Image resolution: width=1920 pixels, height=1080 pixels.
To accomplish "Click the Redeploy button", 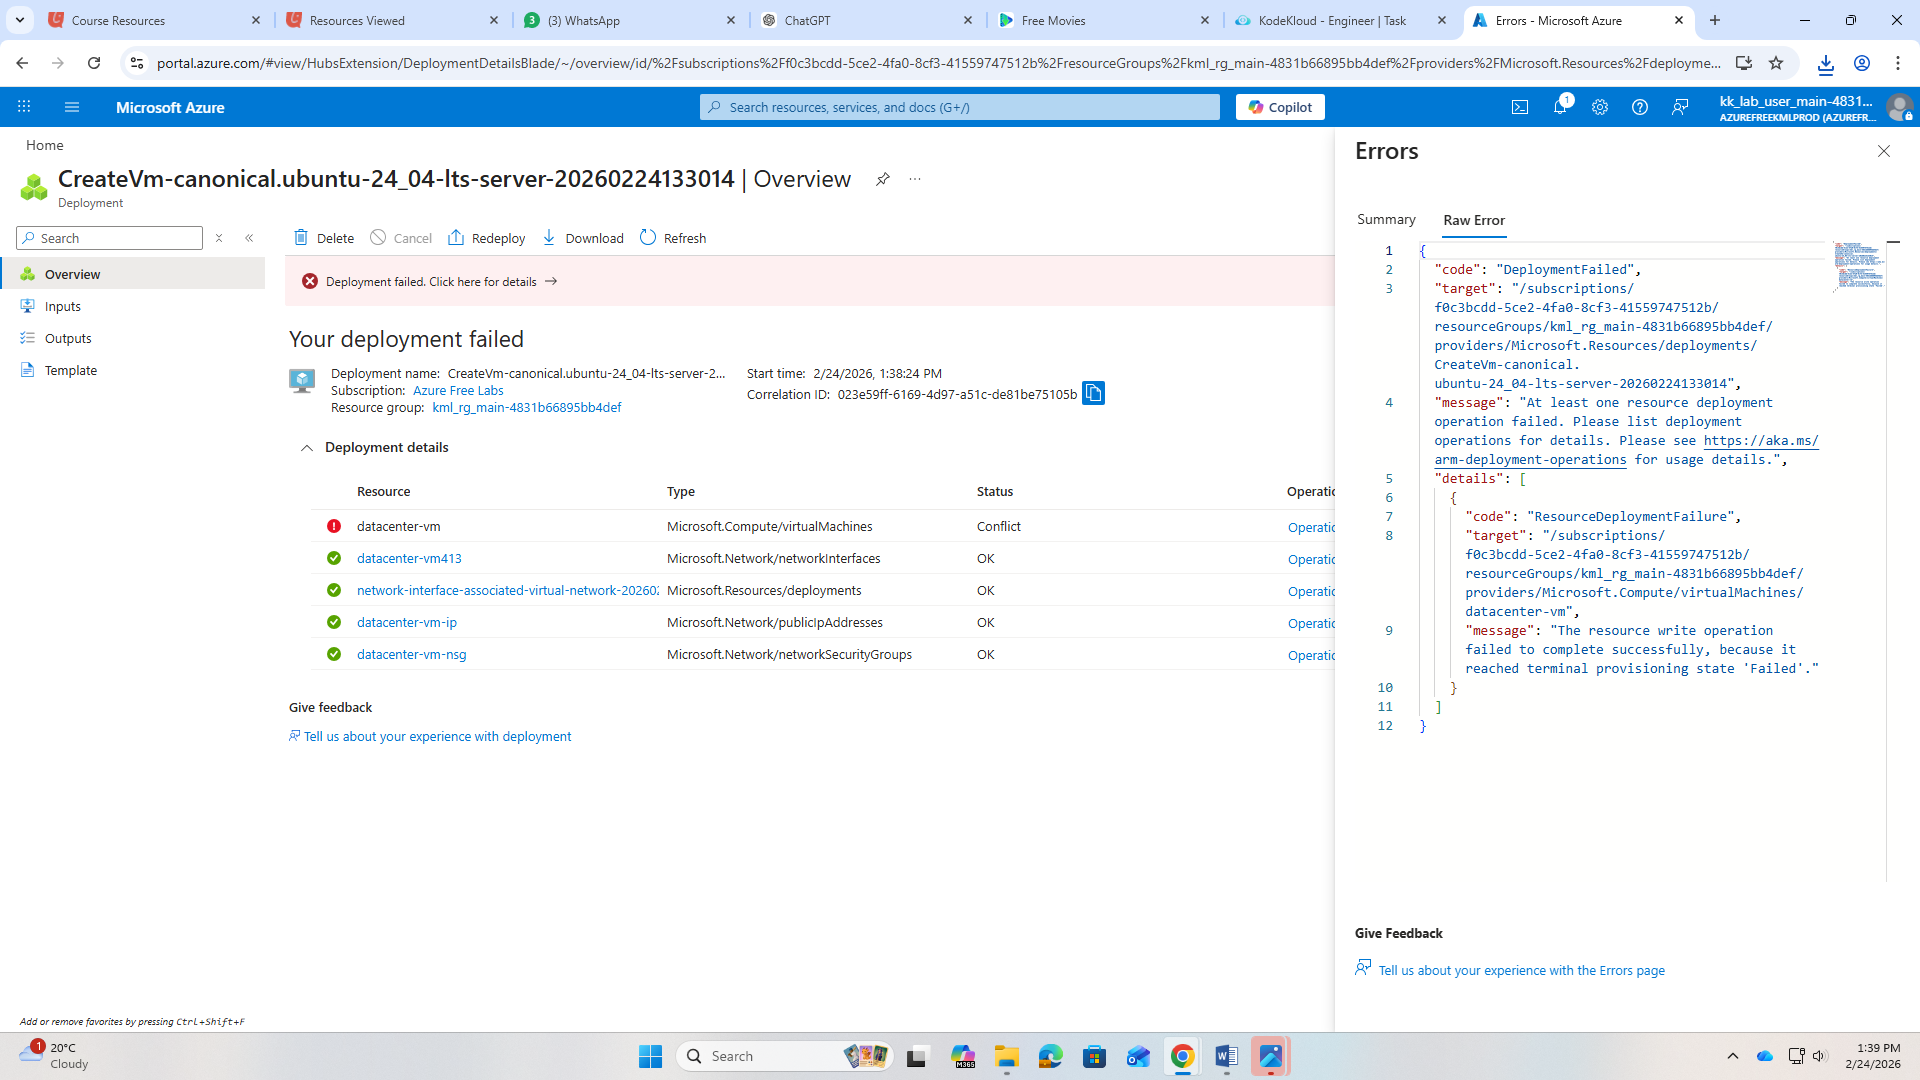I will click(x=487, y=238).
